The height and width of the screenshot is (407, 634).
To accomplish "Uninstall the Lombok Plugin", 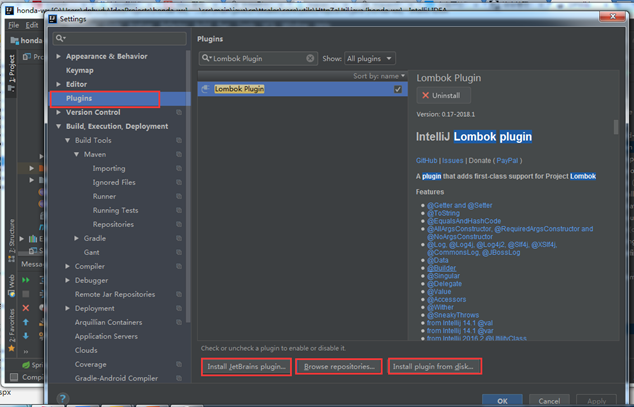I will [444, 96].
